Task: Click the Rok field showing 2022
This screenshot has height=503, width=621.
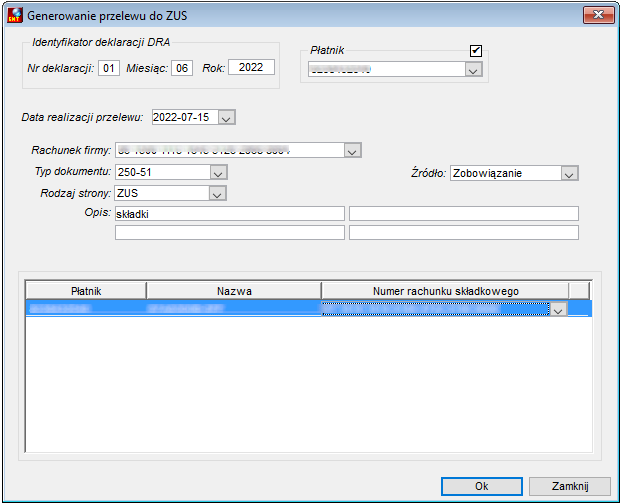Action: (251, 67)
